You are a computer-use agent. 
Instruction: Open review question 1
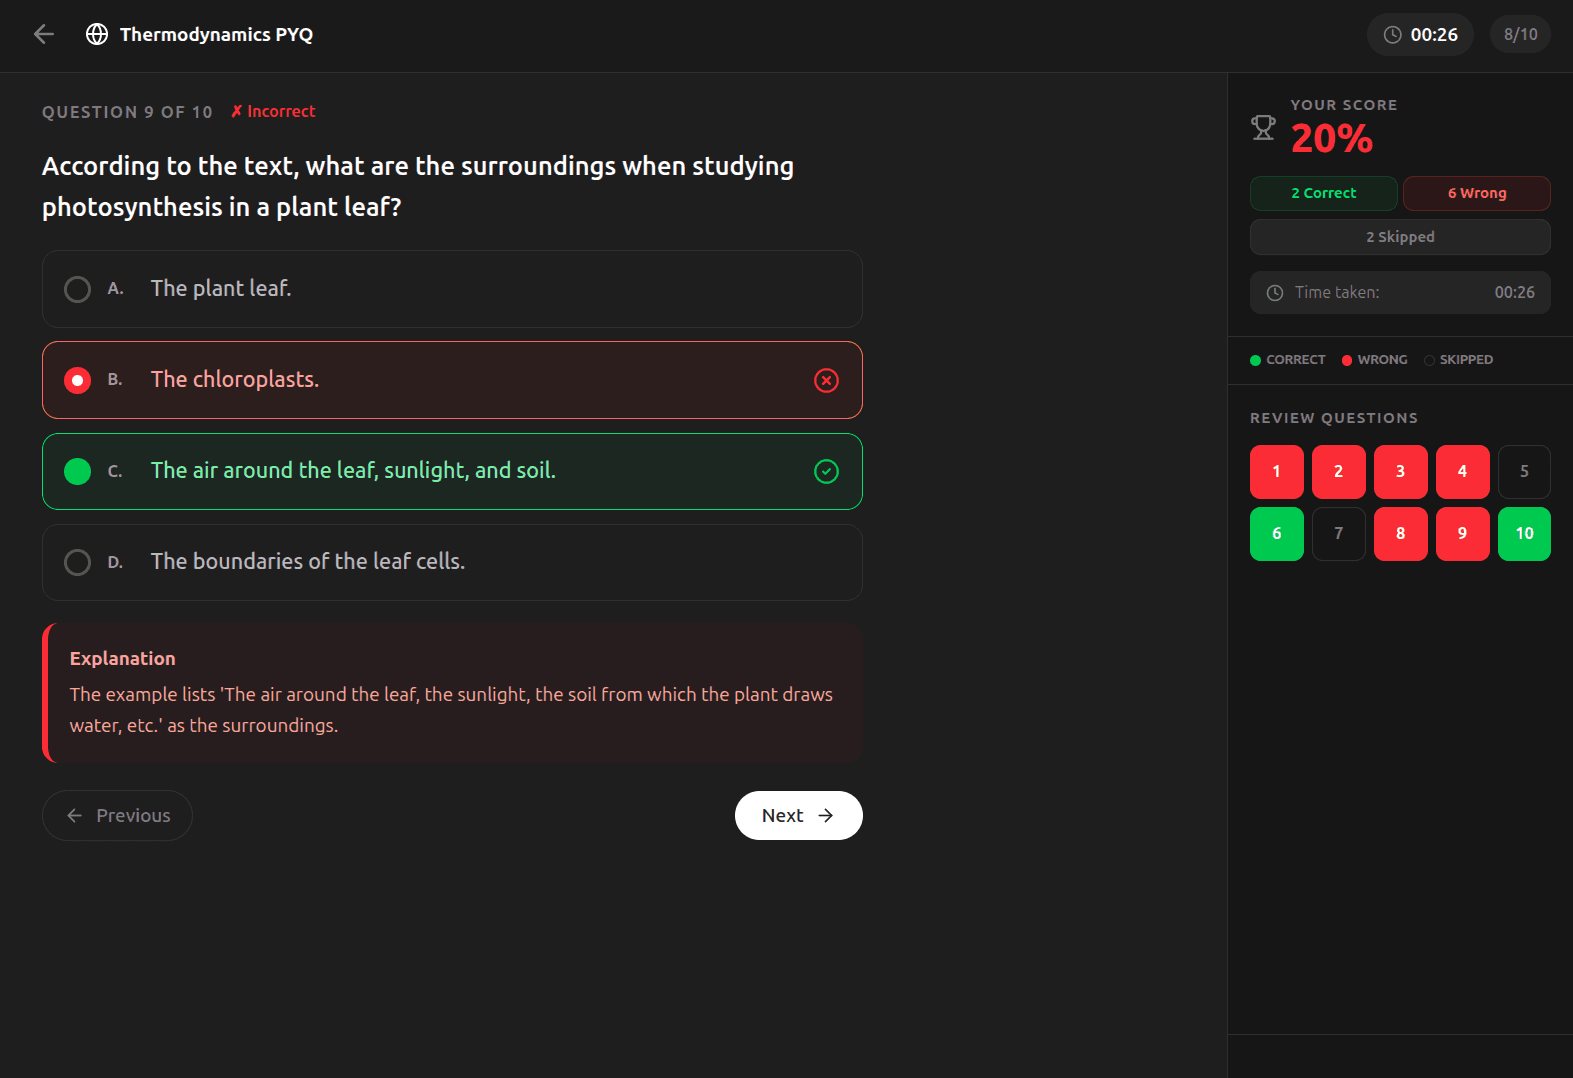1277,472
